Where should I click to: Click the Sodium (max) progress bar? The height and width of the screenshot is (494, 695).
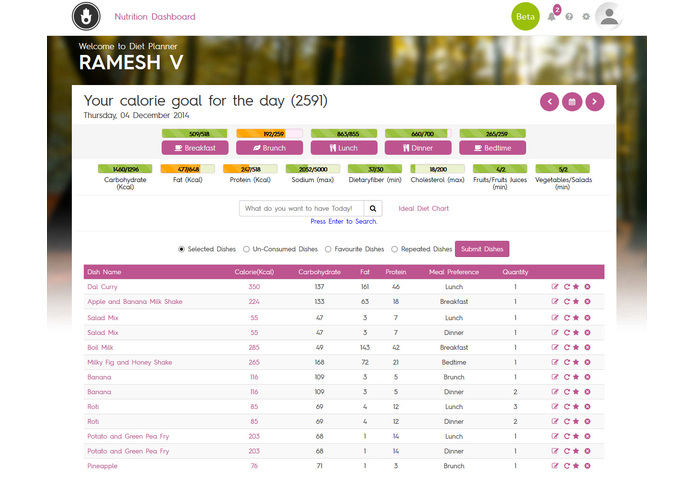coord(313,169)
